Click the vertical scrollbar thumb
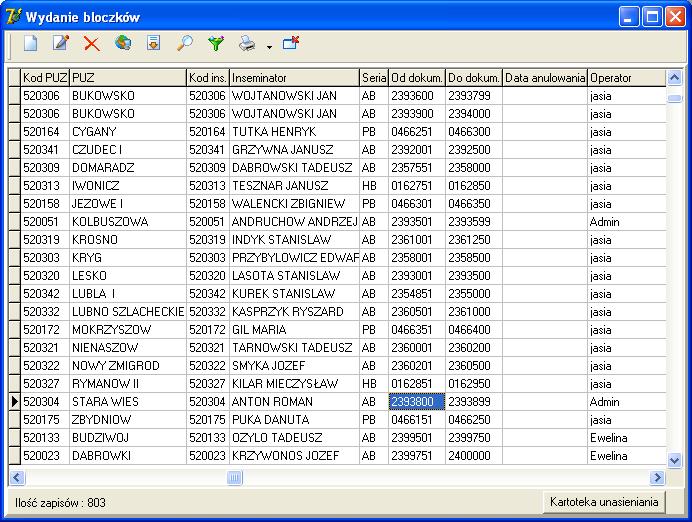The height and width of the screenshot is (522, 692). pyautogui.click(x=674, y=98)
